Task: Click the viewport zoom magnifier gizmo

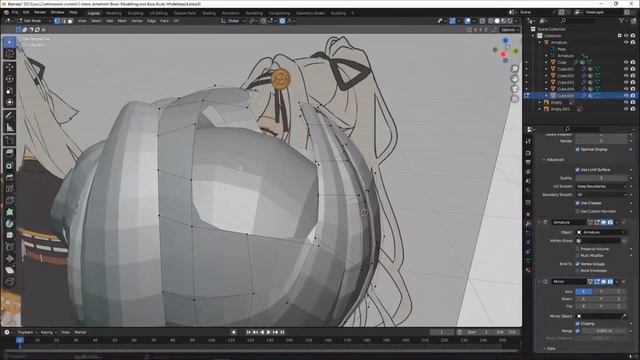Action: click(515, 69)
